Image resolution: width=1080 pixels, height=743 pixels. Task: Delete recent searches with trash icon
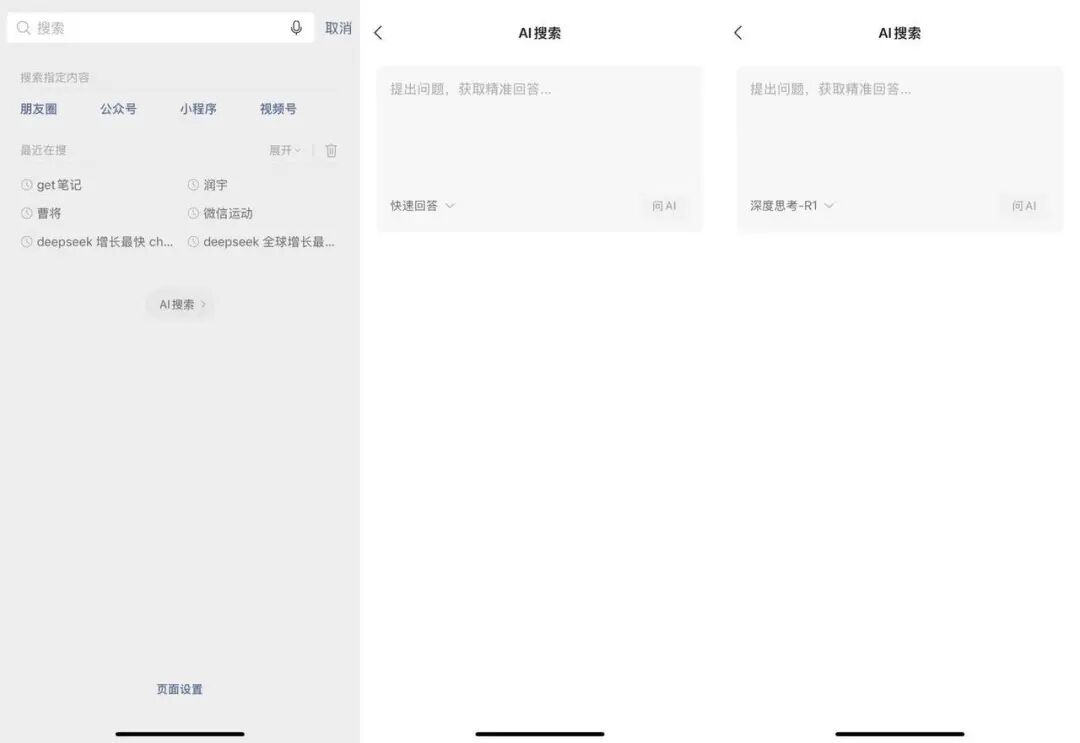331,150
